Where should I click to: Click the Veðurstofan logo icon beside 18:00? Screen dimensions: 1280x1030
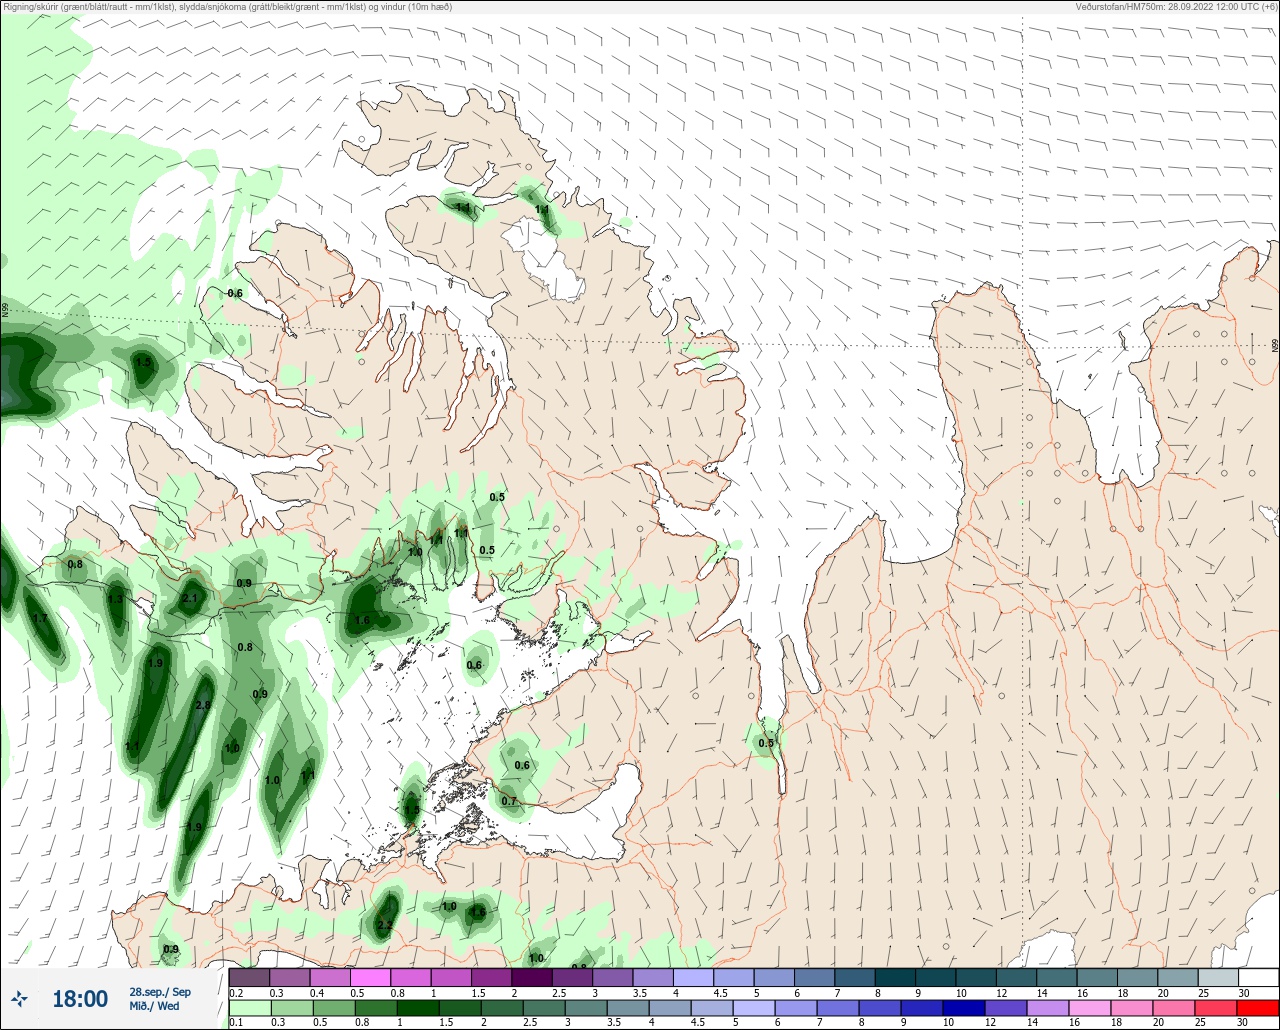click(19, 998)
